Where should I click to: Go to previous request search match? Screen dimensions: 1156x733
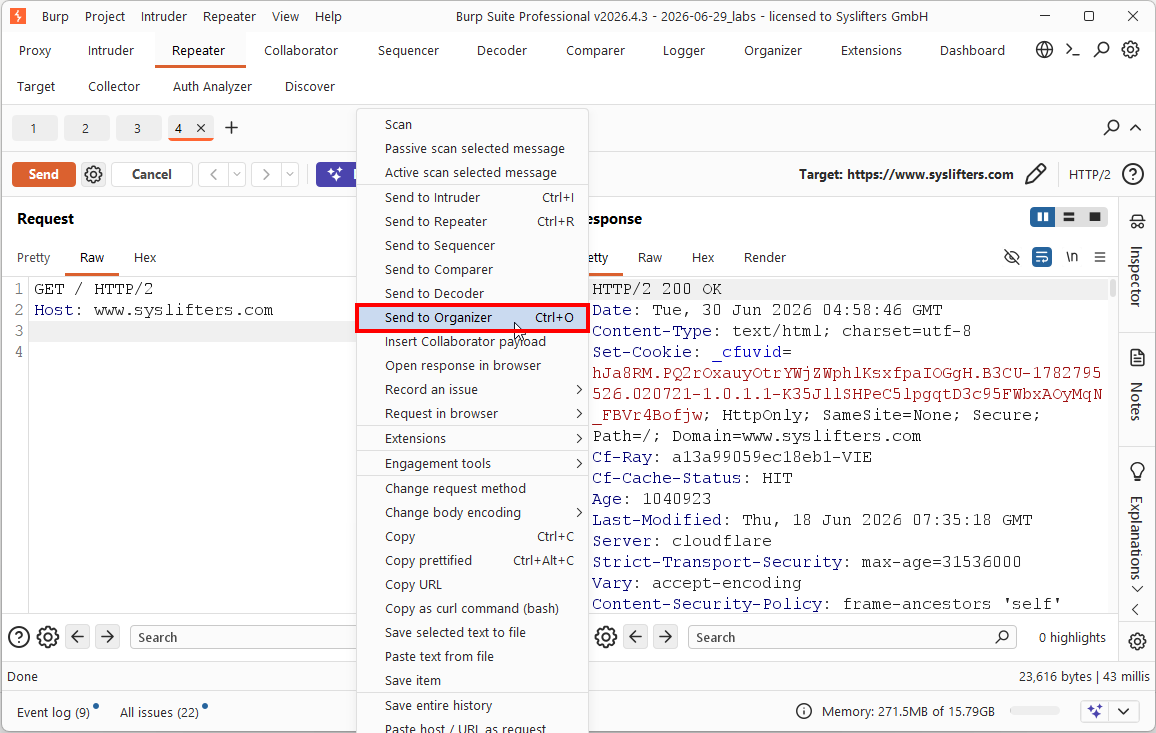coord(77,636)
